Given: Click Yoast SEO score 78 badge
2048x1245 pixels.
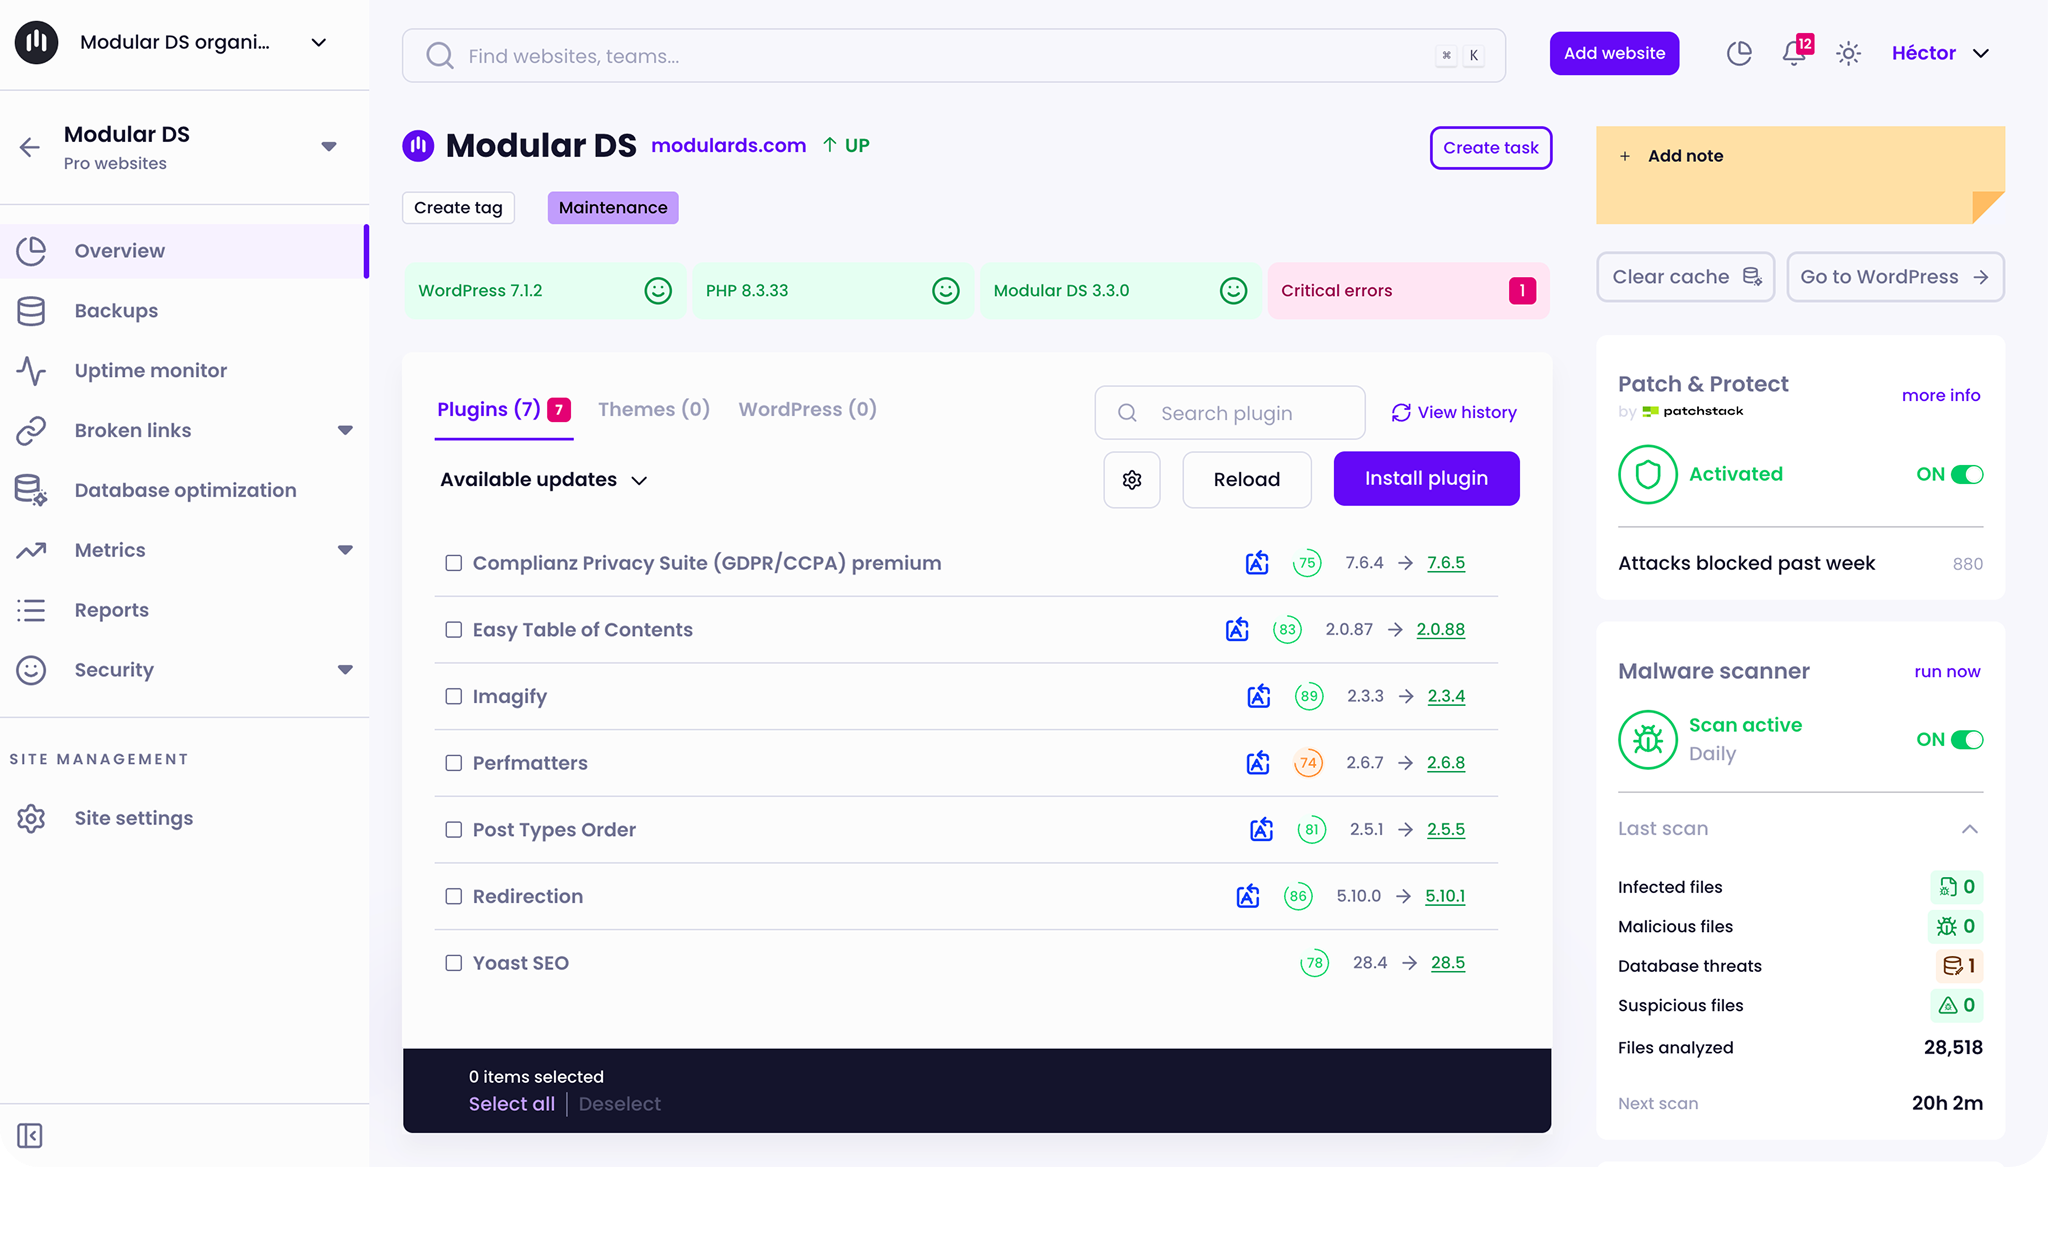Looking at the screenshot, I should (1314, 963).
